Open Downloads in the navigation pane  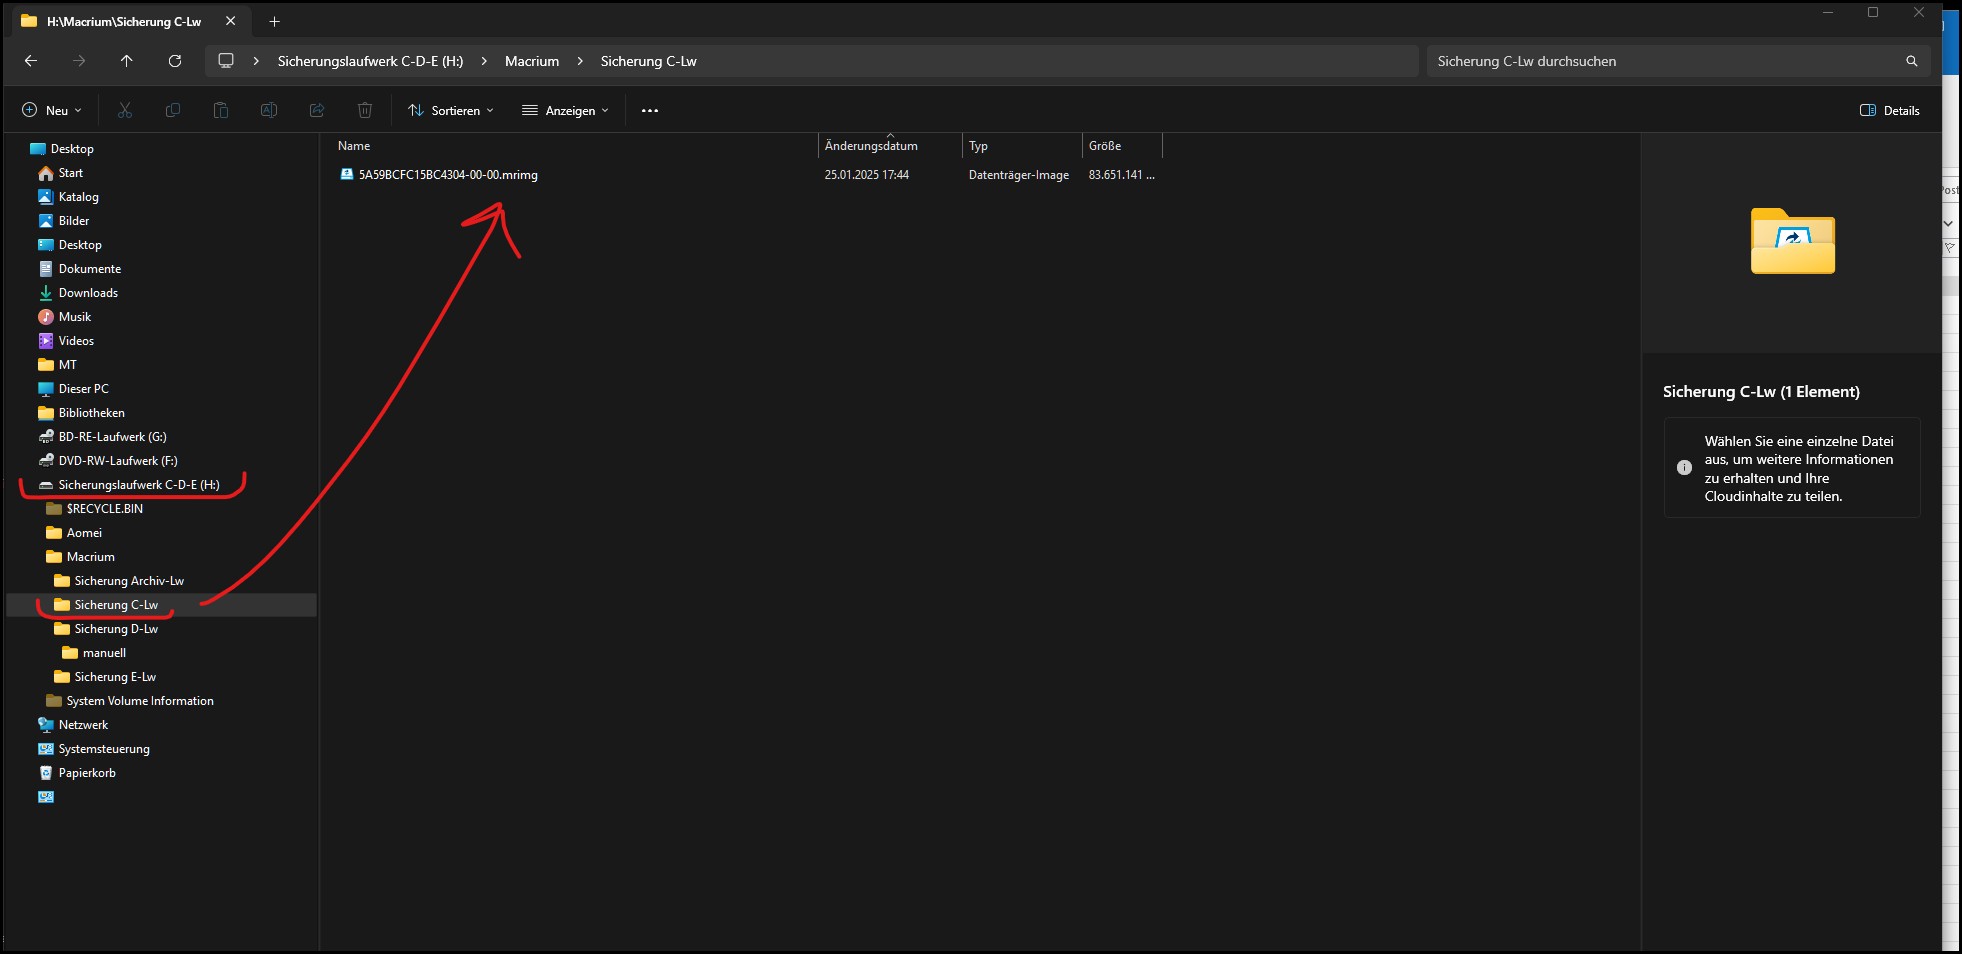[88, 293]
